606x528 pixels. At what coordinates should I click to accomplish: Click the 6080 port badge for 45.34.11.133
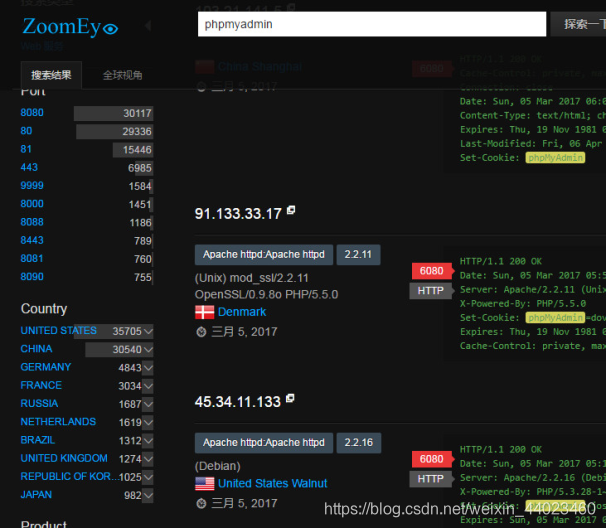point(432,459)
